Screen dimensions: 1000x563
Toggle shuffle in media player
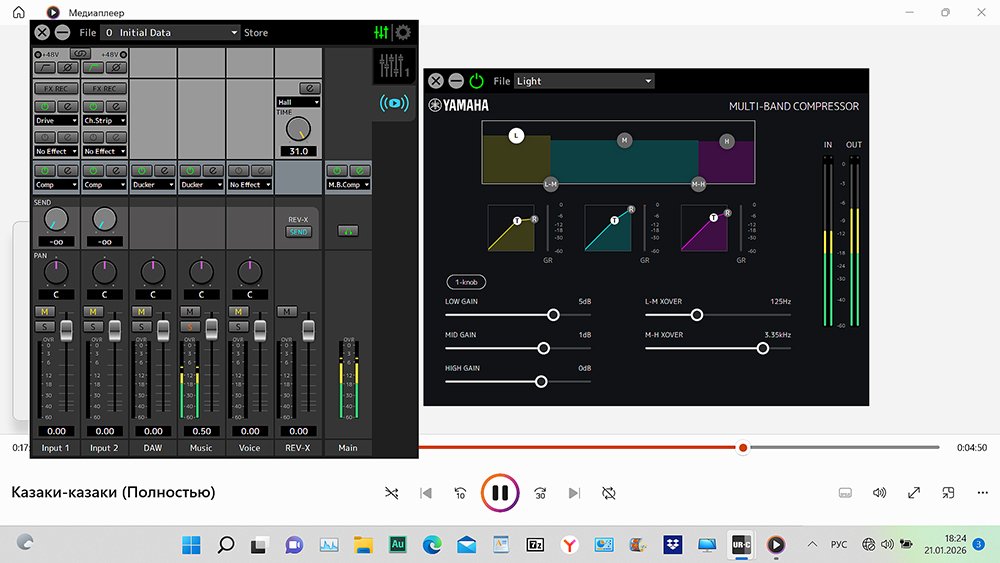pos(392,493)
